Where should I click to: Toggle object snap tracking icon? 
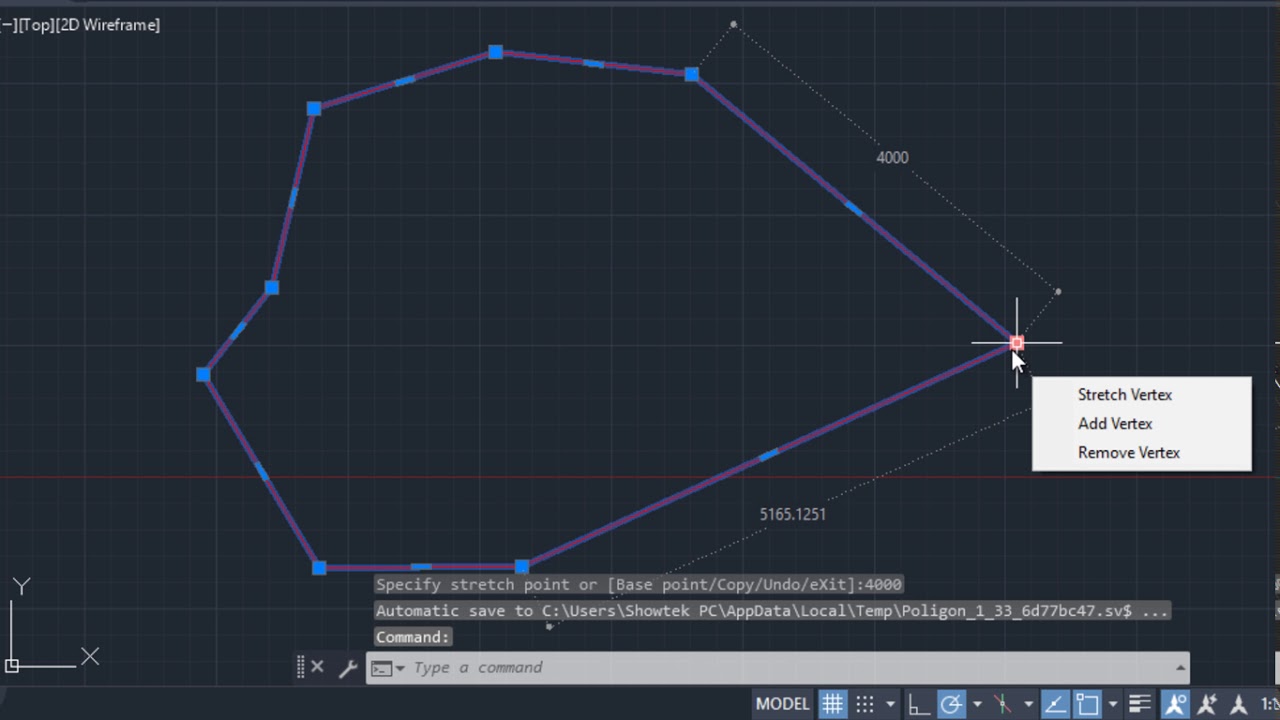tap(1055, 704)
